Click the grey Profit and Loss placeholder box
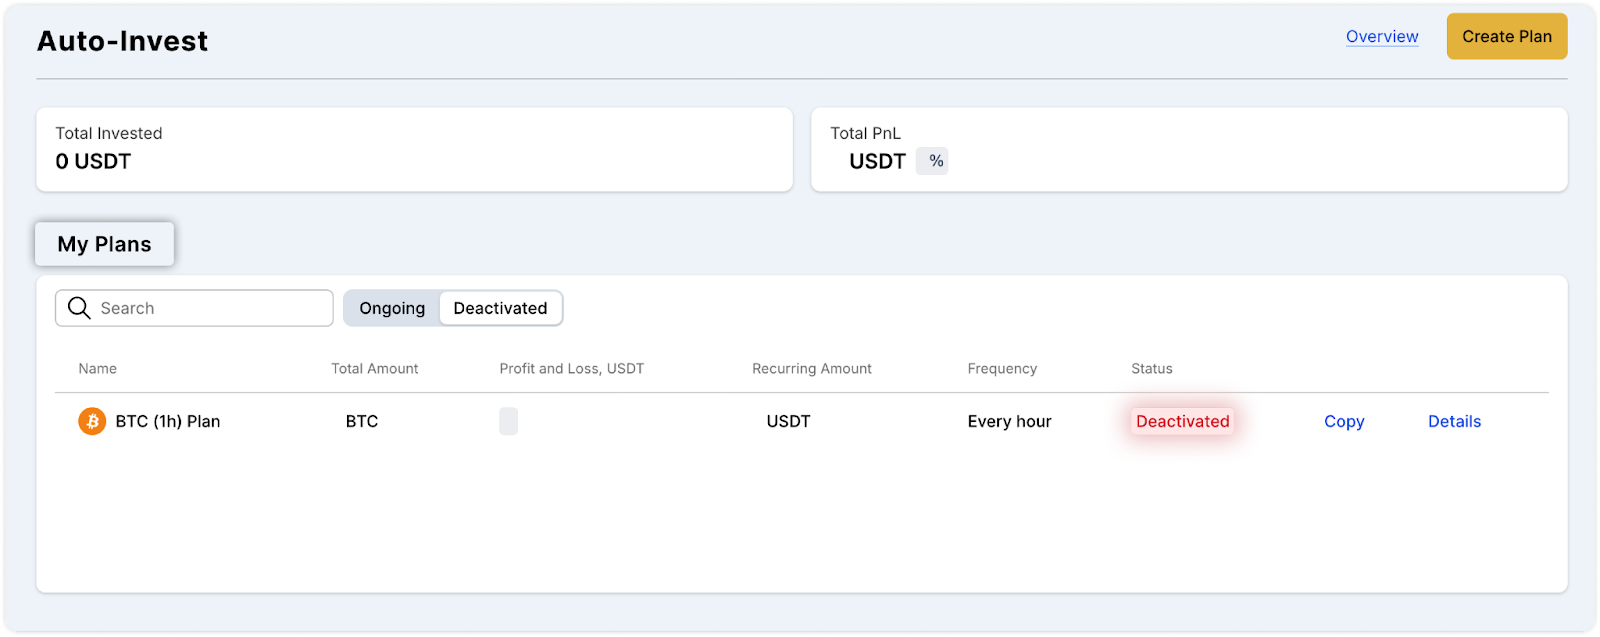Image resolution: width=1600 pixels, height=637 pixels. pyautogui.click(x=509, y=421)
